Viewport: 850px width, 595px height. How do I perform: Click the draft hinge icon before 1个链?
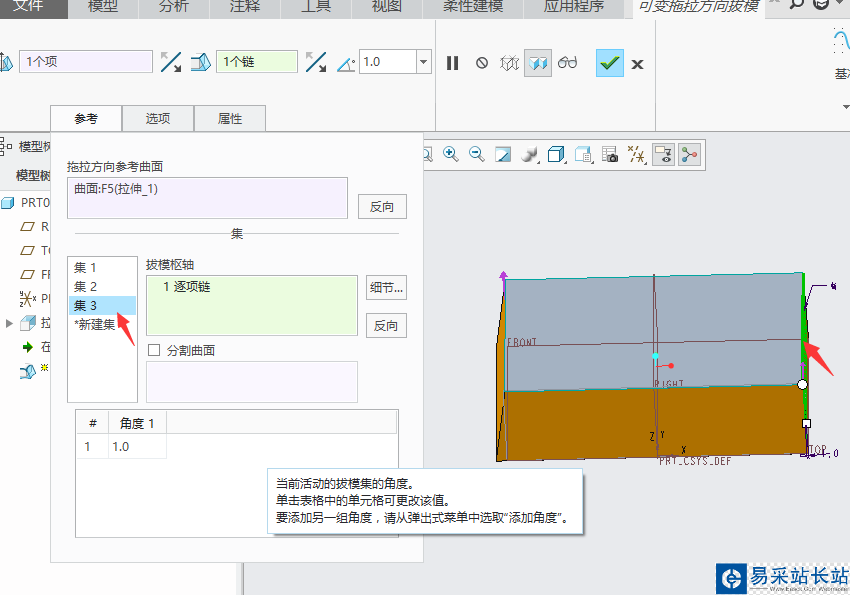(201, 62)
